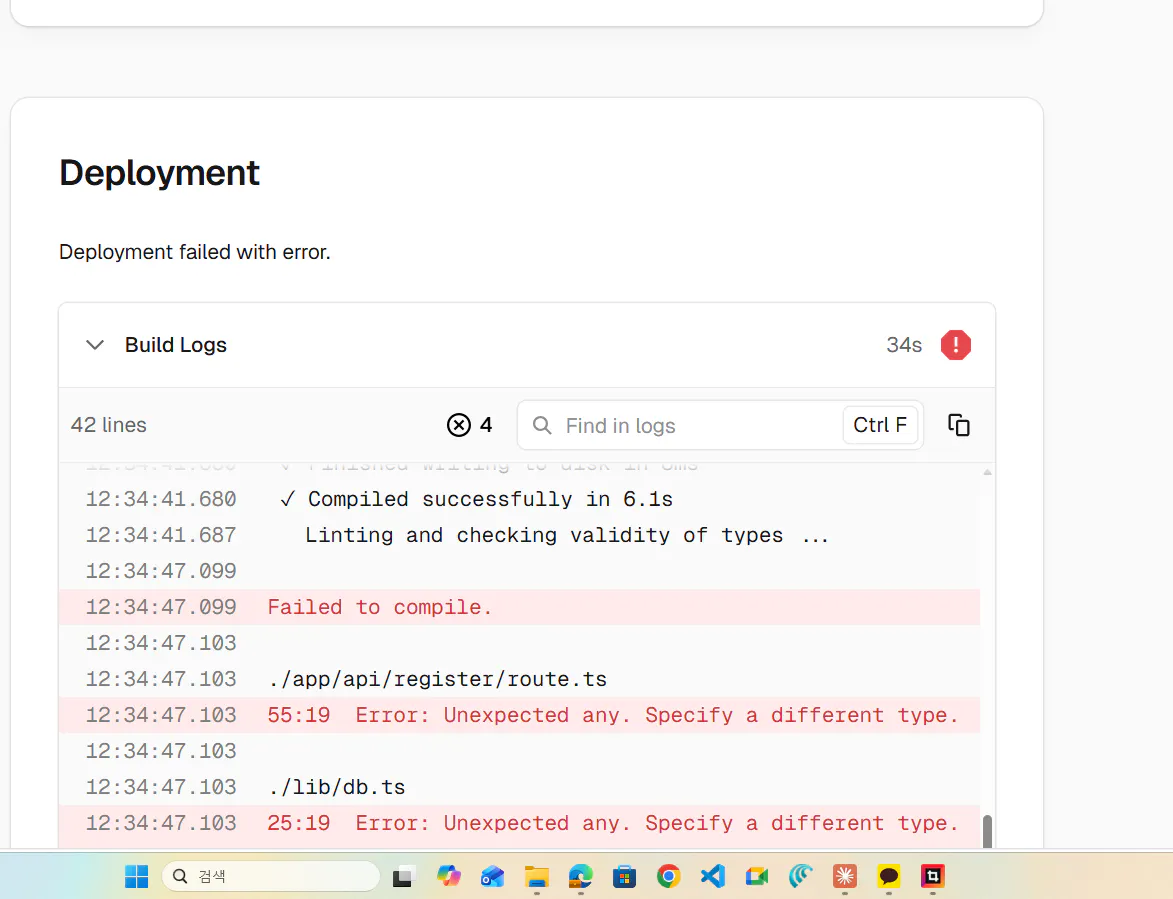Click the log panel vertical scrollbar thumb
The image size is (1173, 899).
point(987,831)
